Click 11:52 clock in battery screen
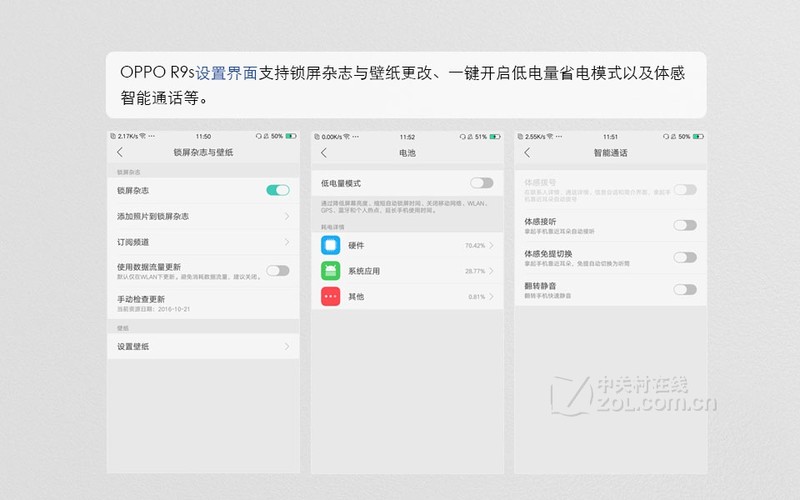The width and height of the screenshot is (800, 500). (407, 137)
